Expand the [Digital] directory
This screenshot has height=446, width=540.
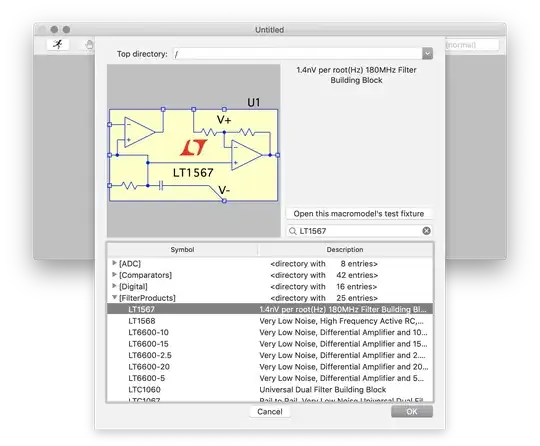pos(114,286)
